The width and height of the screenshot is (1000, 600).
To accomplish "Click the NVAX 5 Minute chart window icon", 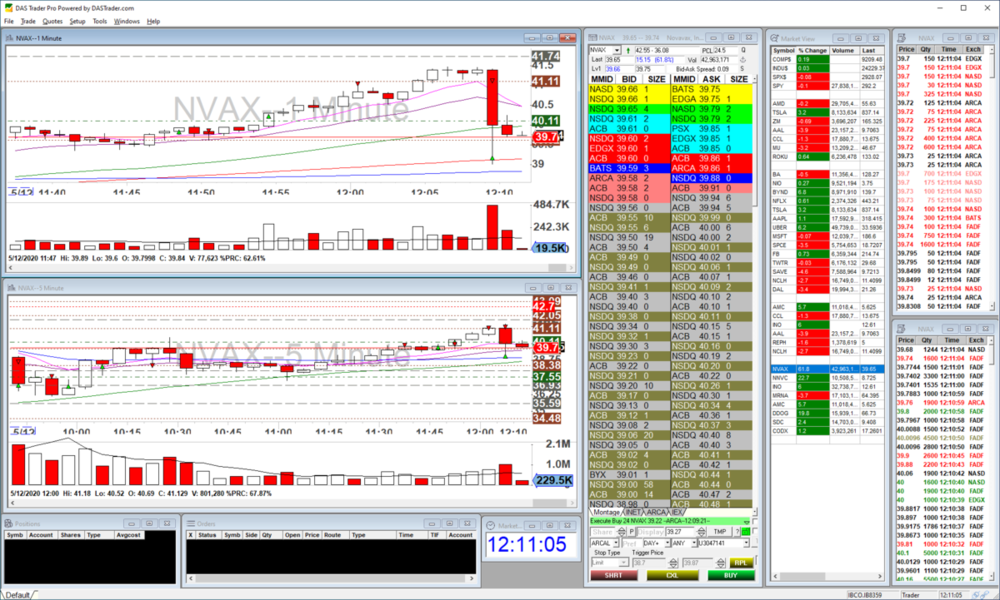I will (x=11, y=288).
